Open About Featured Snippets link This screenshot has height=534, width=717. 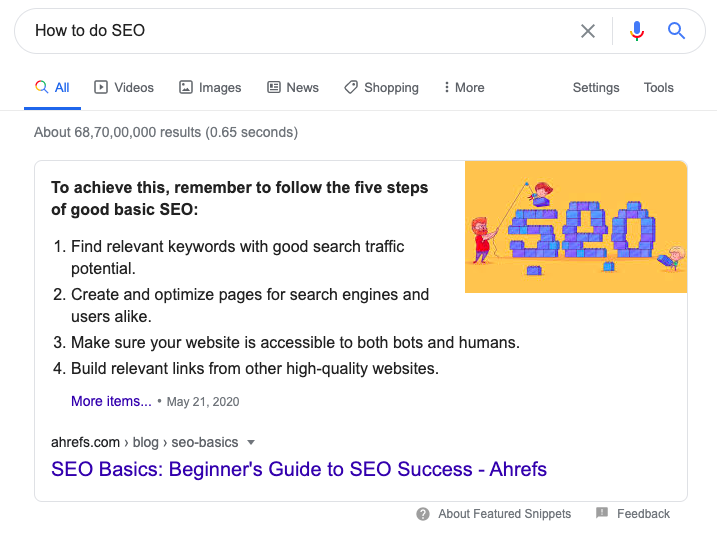[504, 514]
